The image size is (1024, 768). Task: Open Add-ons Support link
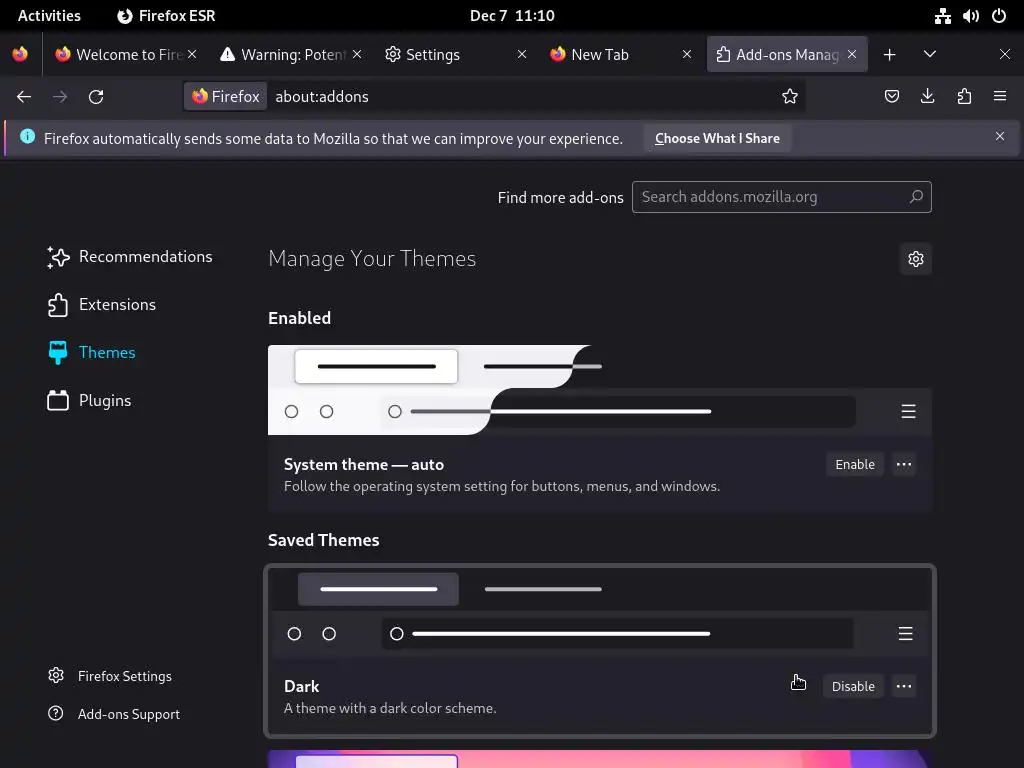click(114, 714)
